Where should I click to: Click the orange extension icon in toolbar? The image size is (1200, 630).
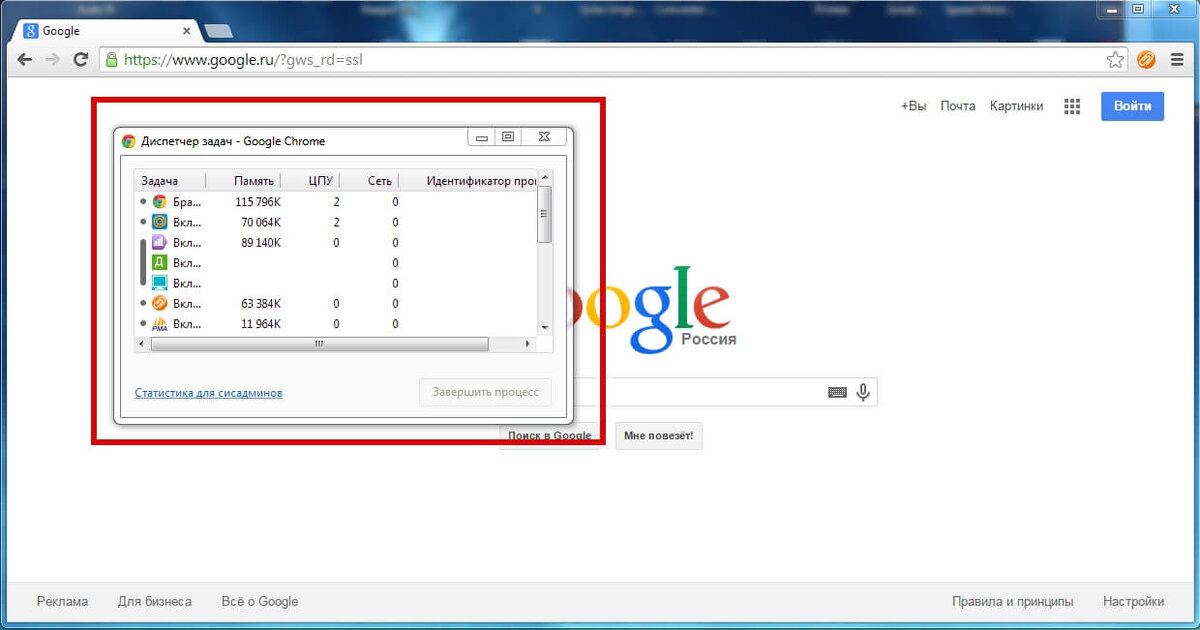(1146, 60)
